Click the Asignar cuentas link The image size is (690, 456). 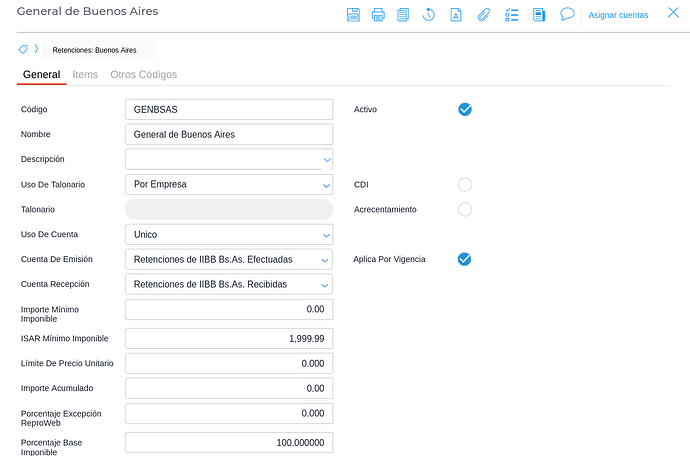point(617,15)
